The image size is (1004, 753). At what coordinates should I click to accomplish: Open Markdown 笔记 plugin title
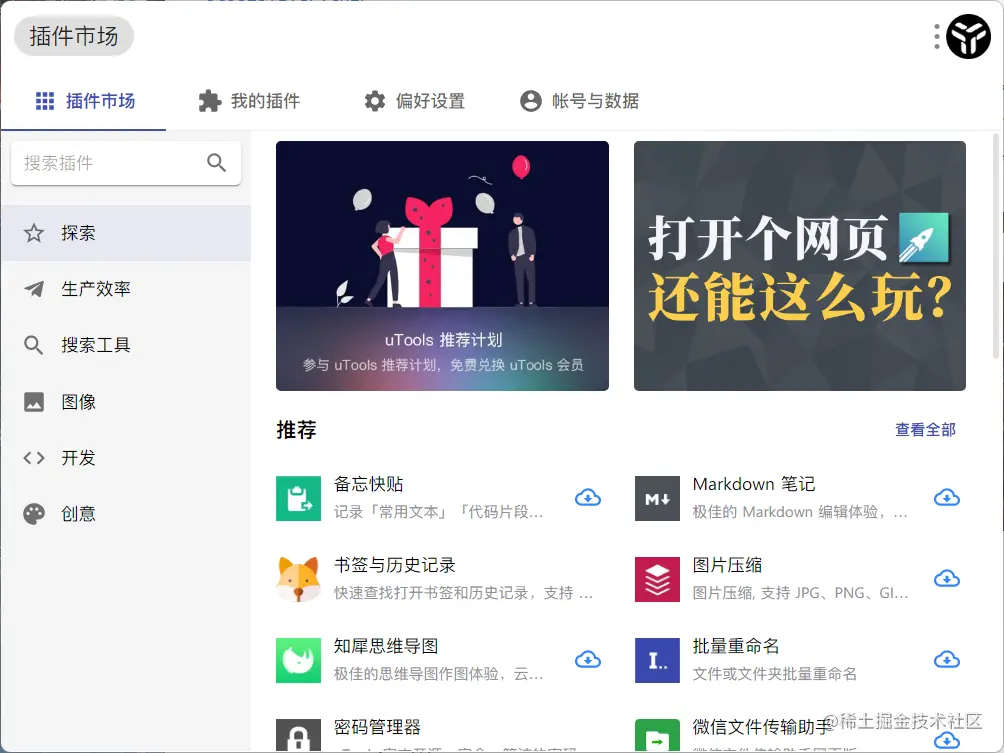pos(754,484)
